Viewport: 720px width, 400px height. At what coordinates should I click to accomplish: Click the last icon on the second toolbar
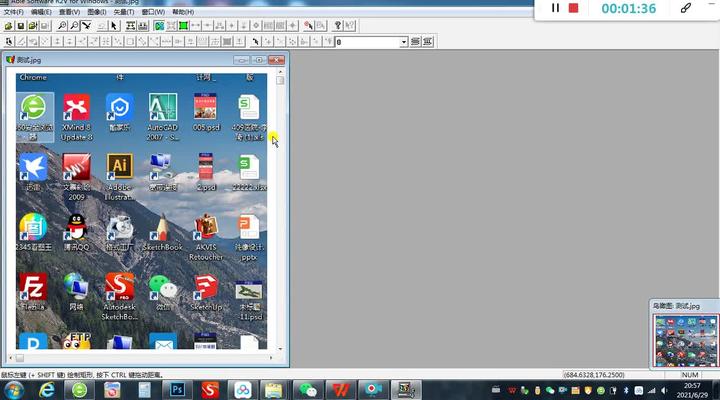(x=428, y=42)
